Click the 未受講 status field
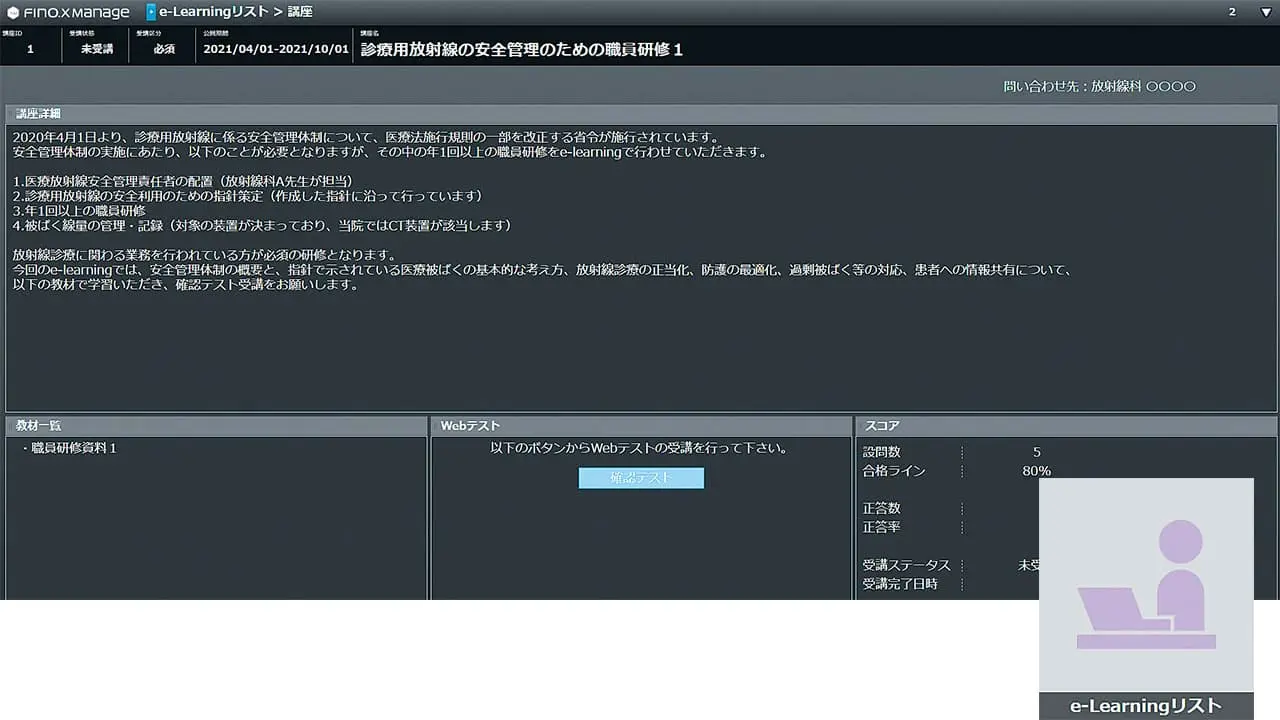This screenshot has height=720, width=1280. [x=96, y=47]
